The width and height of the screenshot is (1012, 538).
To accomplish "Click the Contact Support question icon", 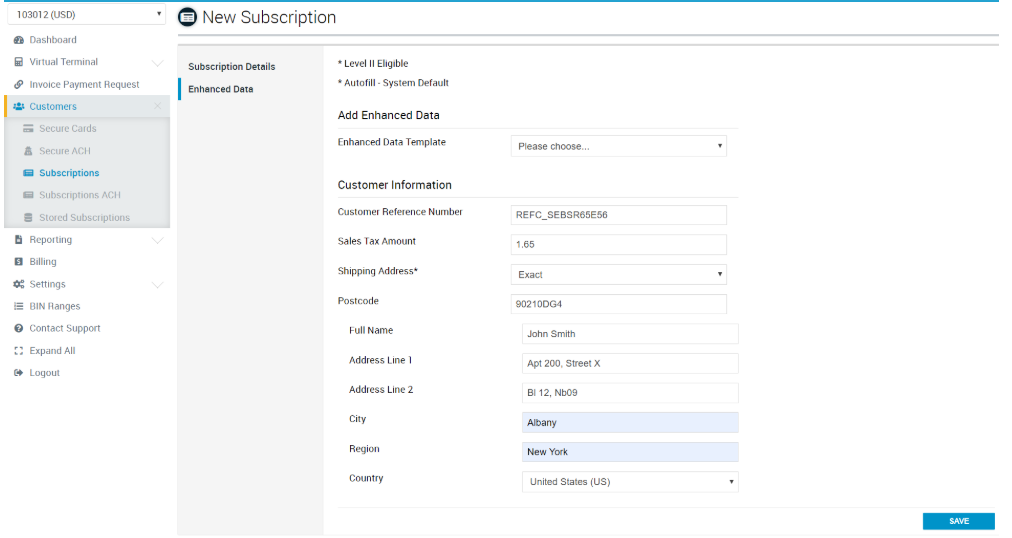I will (x=19, y=329).
